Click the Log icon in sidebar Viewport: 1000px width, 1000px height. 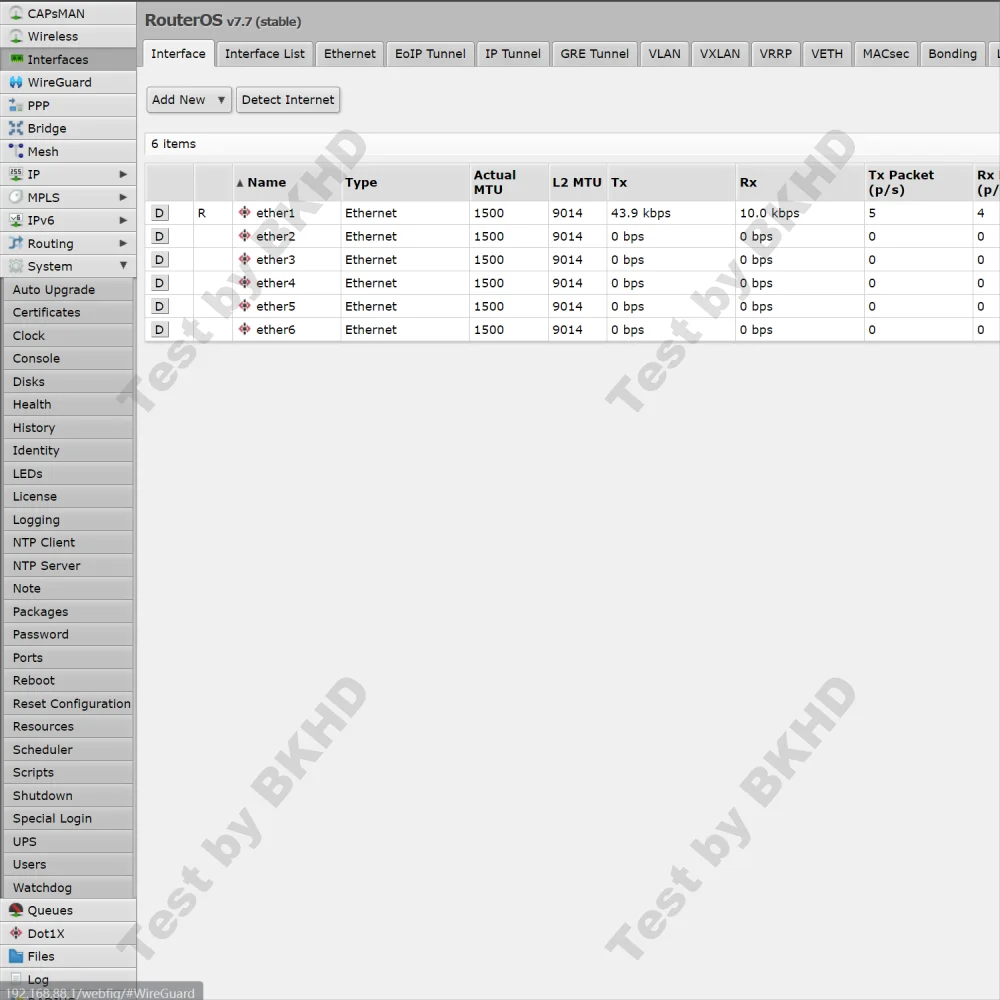click(x=16, y=979)
